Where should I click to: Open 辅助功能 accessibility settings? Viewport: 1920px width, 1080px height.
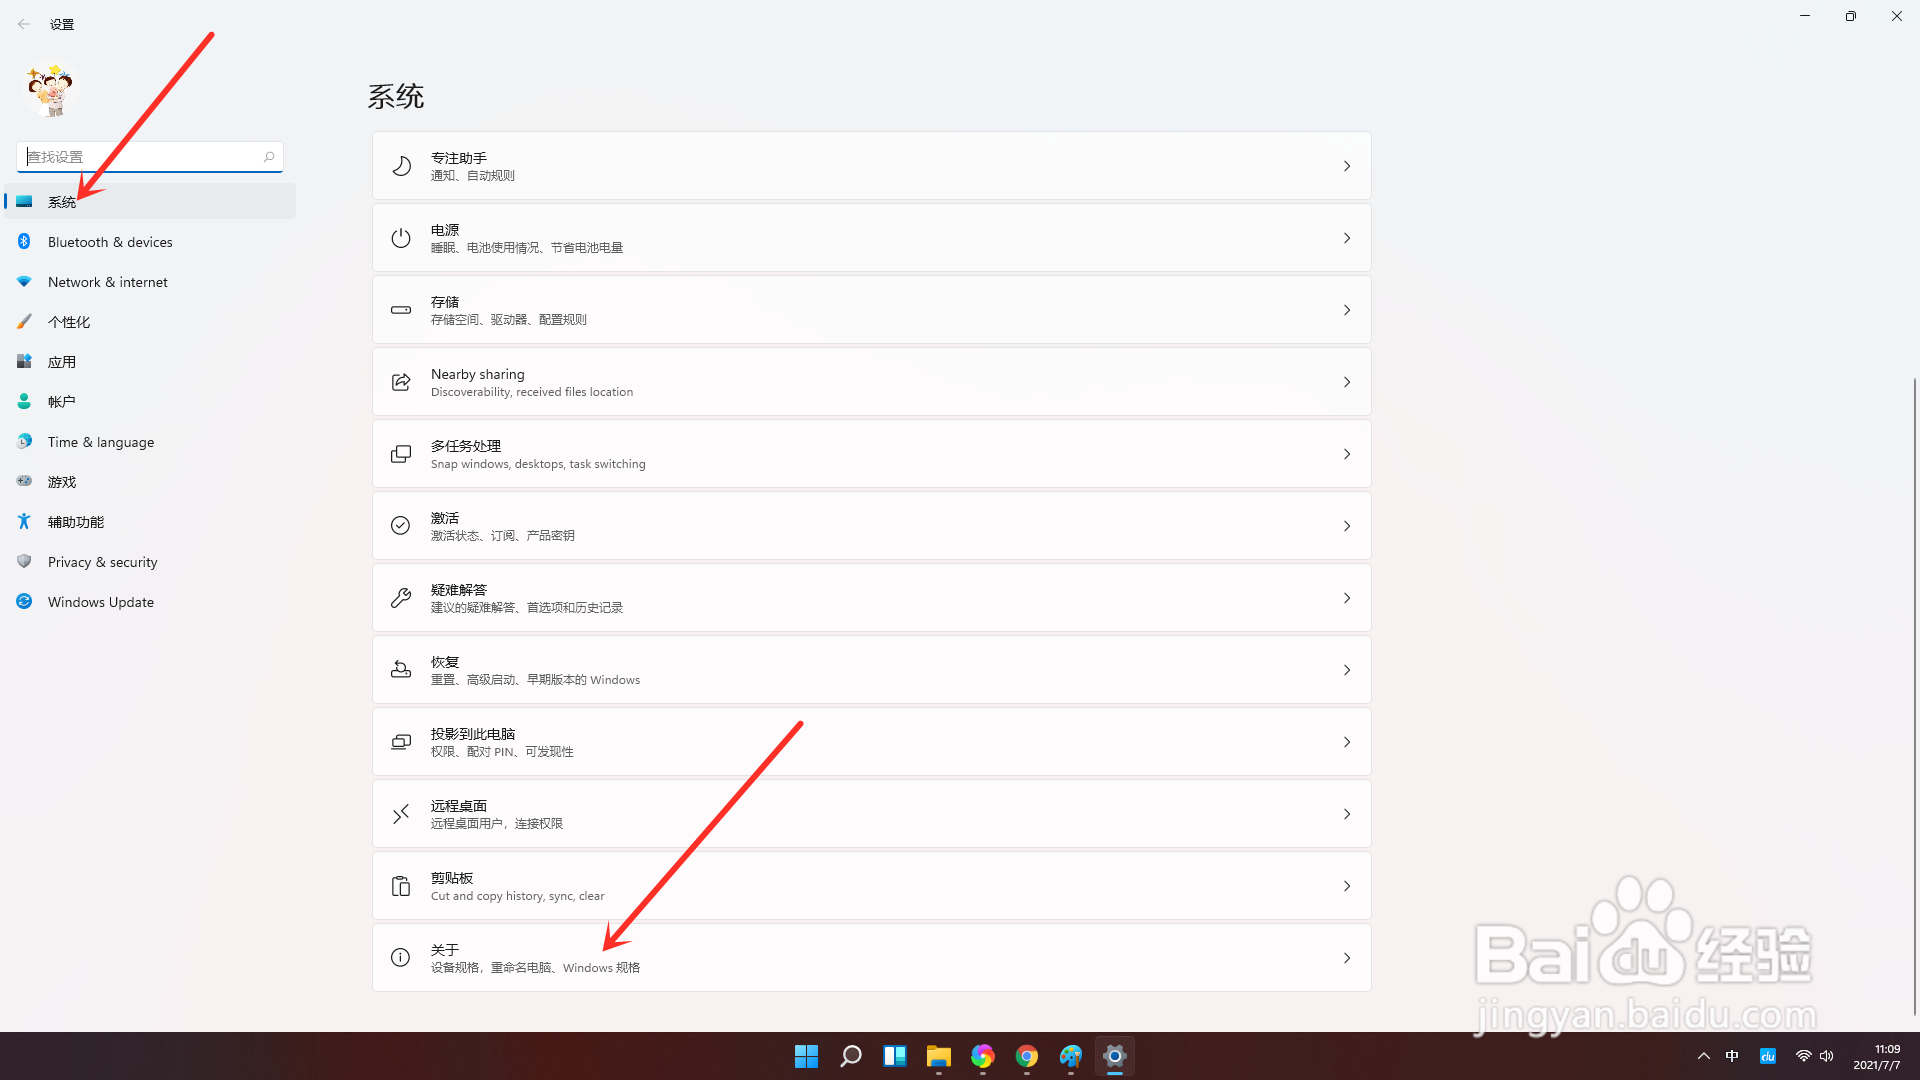[150, 522]
